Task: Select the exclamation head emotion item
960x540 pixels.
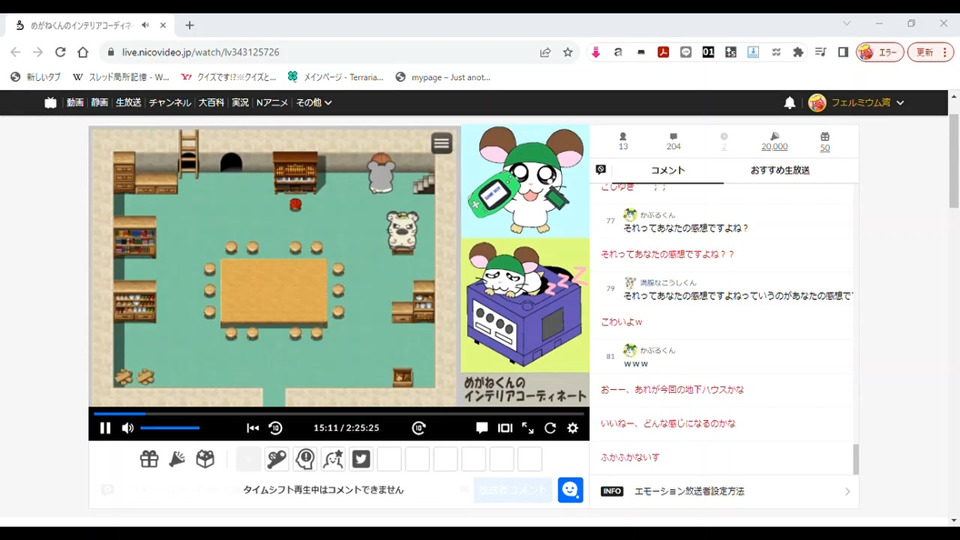Action: [x=305, y=459]
